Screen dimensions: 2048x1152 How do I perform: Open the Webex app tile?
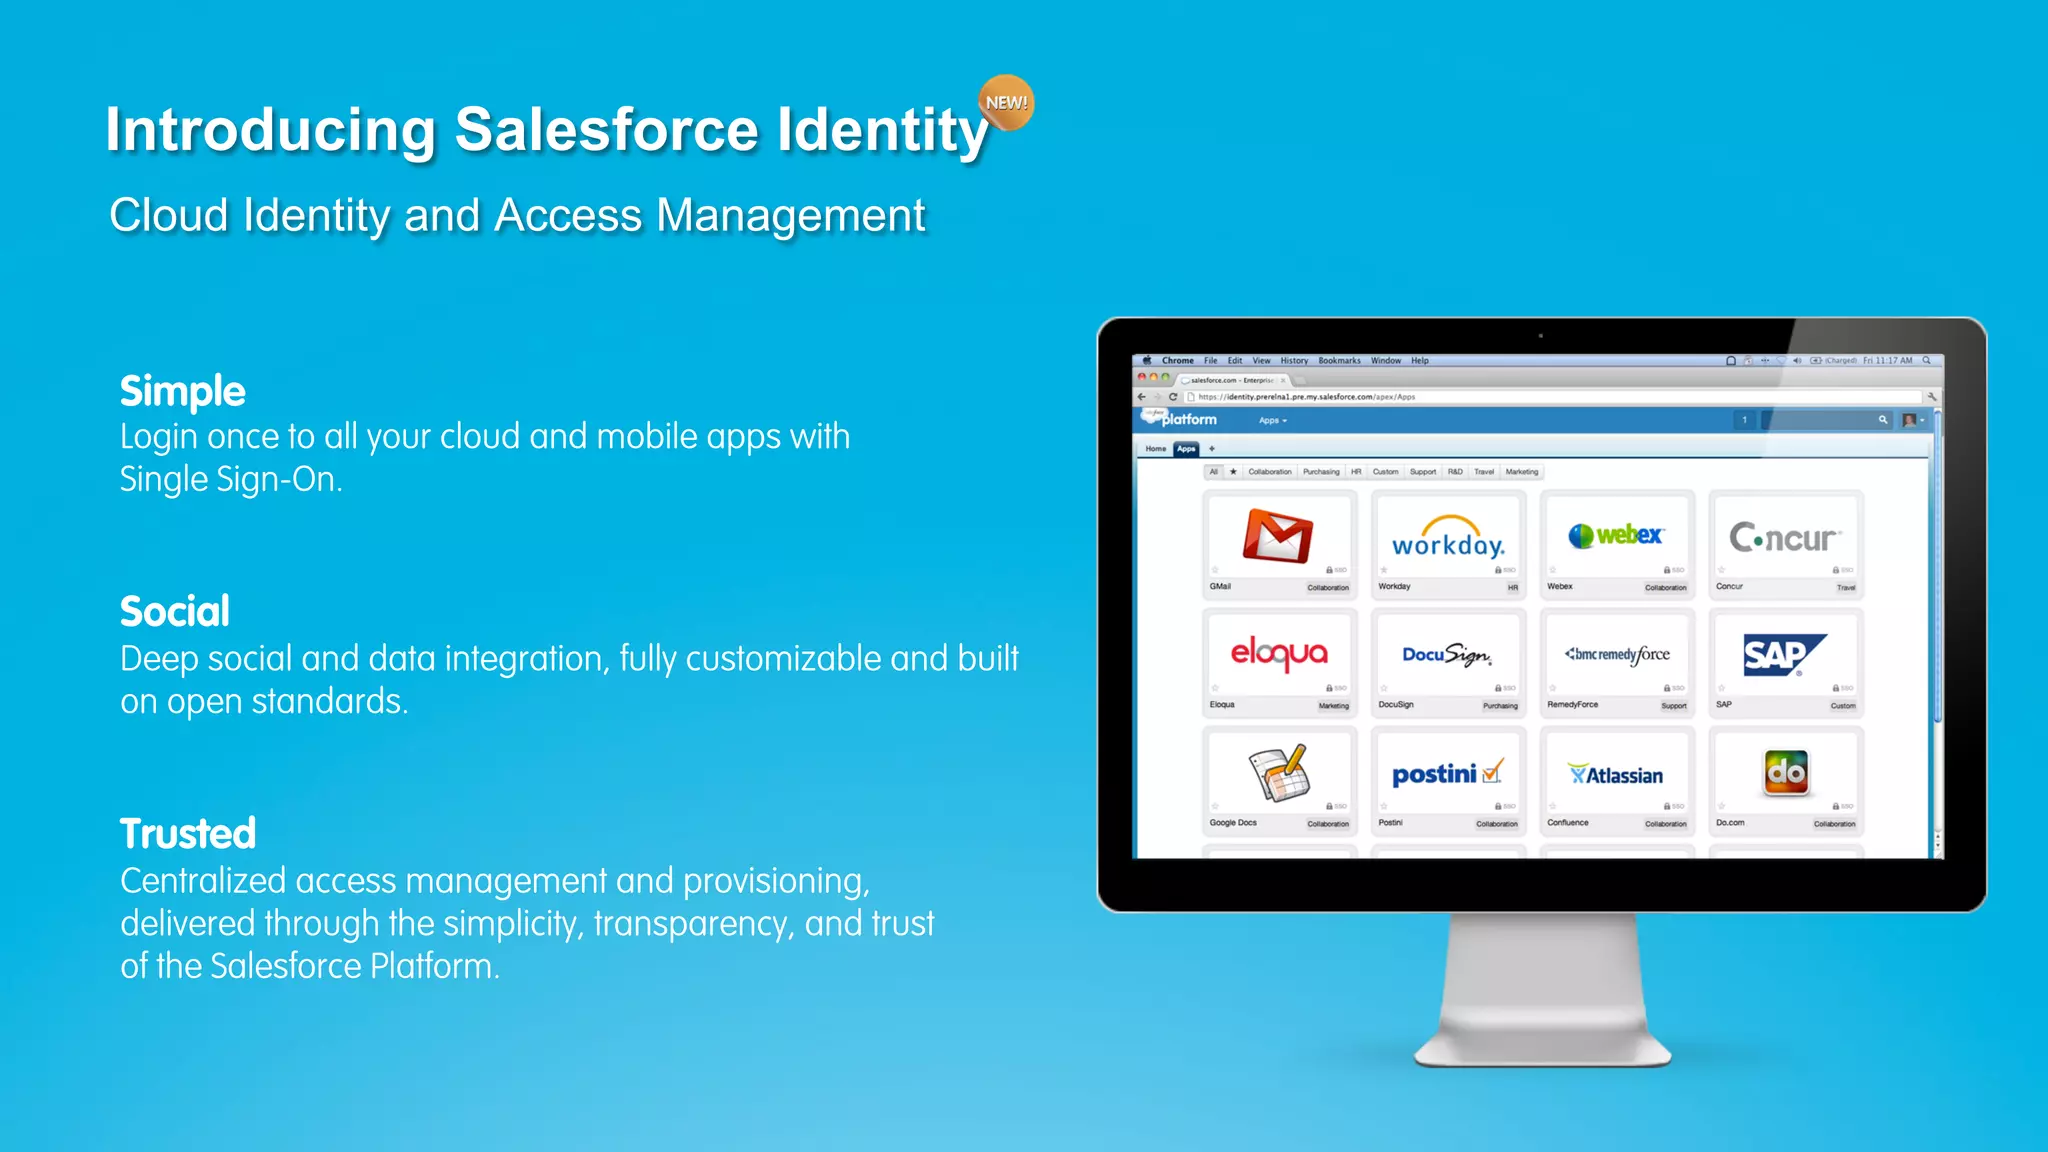pos(1617,545)
